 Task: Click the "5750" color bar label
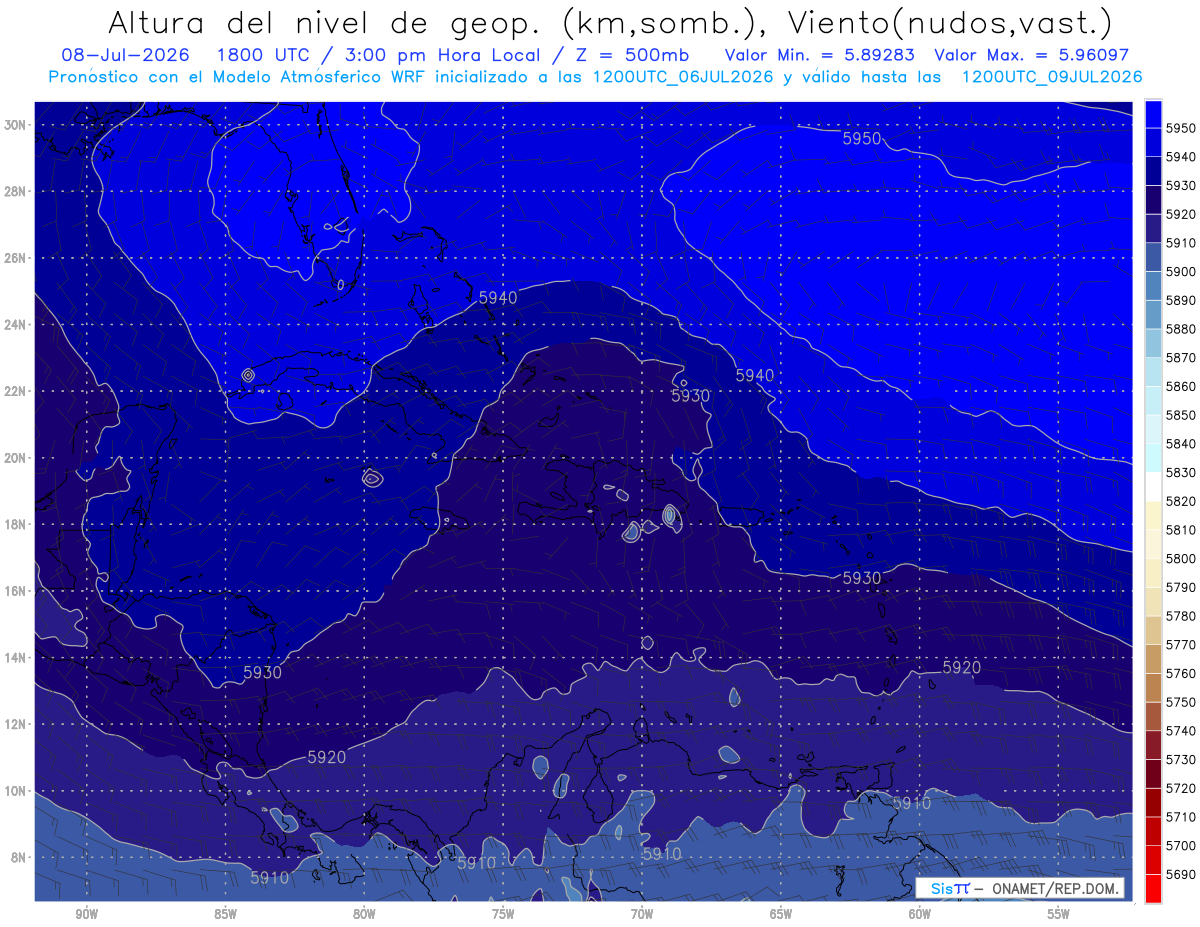pyautogui.click(x=1180, y=702)
